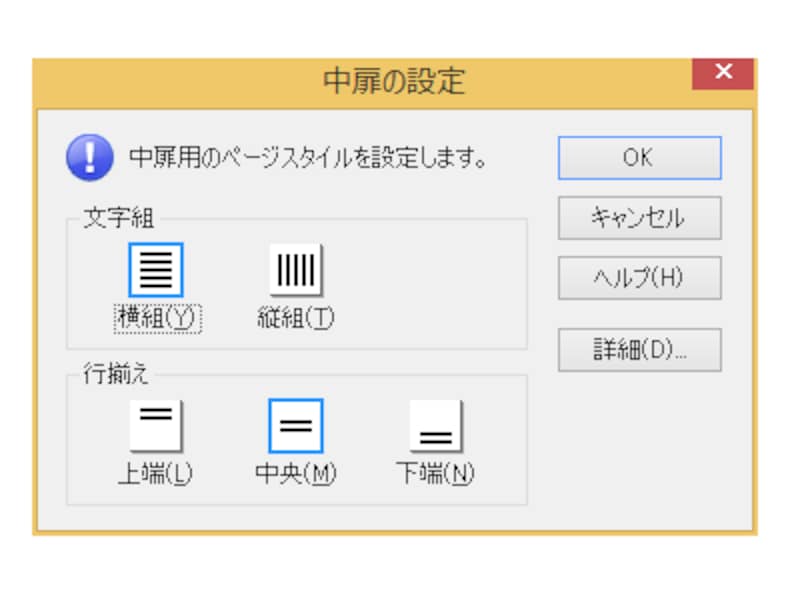Screen dimensions: 800x600
Task: Choose the 上端(L) top alignment icon
Action: click(x=156, y=426)
